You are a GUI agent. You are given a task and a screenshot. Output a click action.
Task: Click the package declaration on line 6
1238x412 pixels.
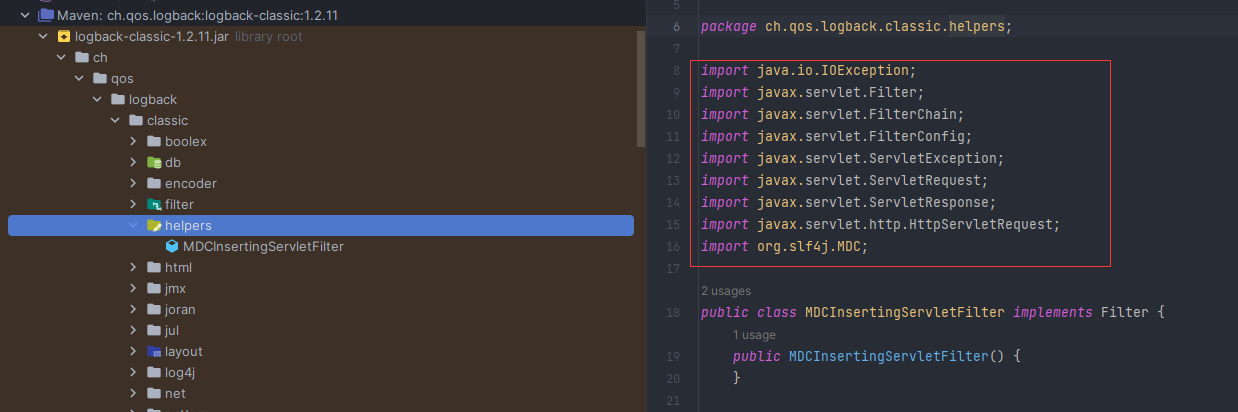click(856, 27)
